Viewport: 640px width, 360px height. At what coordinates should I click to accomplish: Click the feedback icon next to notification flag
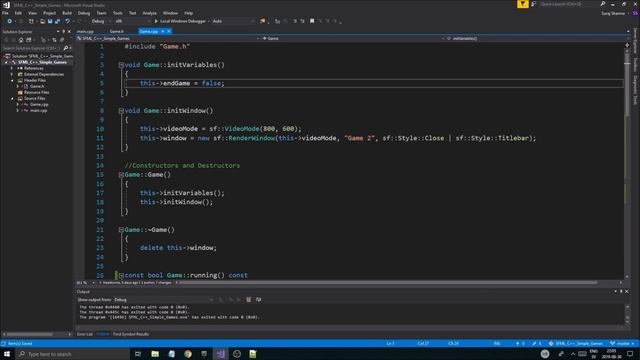(x=533, y=4)
